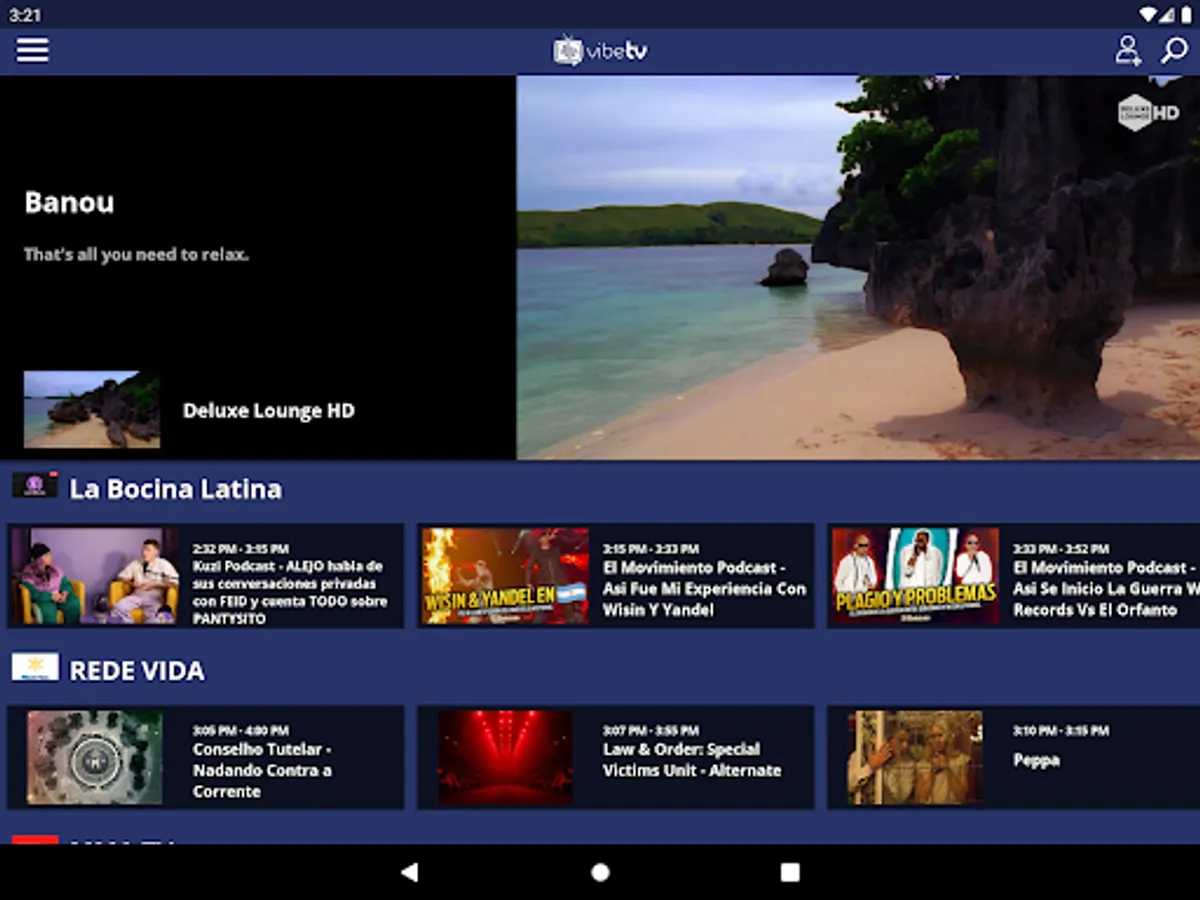Play the beach live video preview
The height and width of the screenshot is (900, 1200).
tap(858, 267)
